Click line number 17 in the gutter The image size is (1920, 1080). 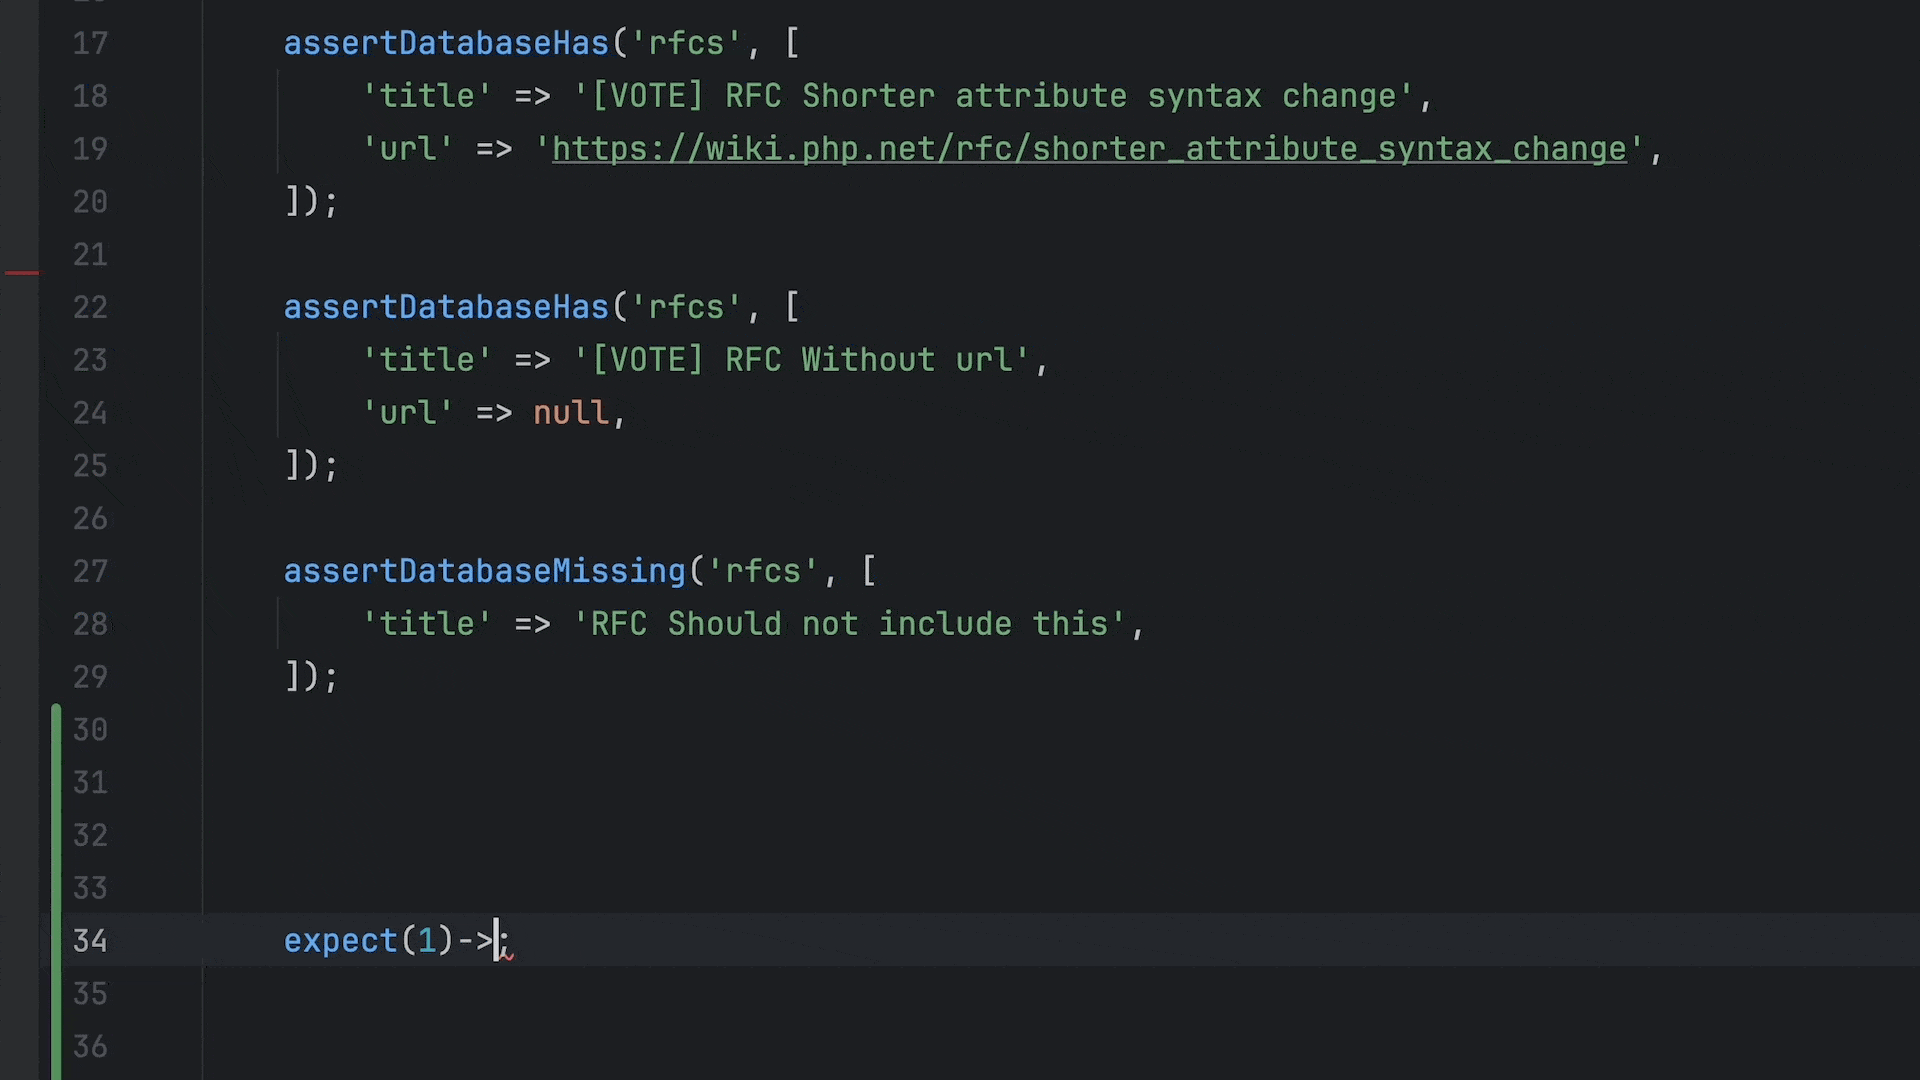click(90, 44)
